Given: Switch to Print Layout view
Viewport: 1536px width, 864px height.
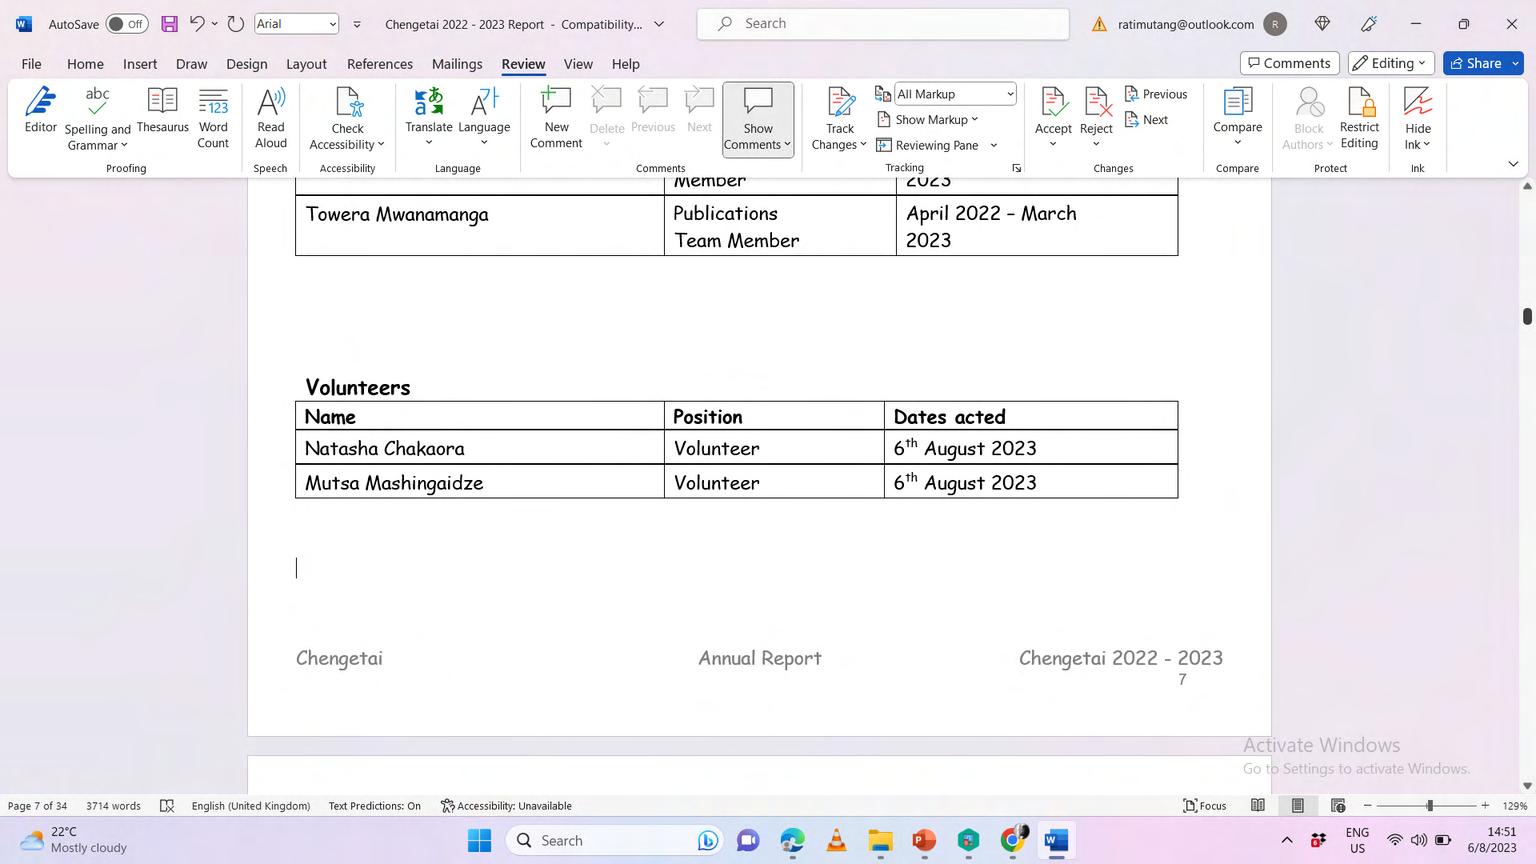Looking at the screenshot, I should pyautogui.click(x=1297, y=806).
